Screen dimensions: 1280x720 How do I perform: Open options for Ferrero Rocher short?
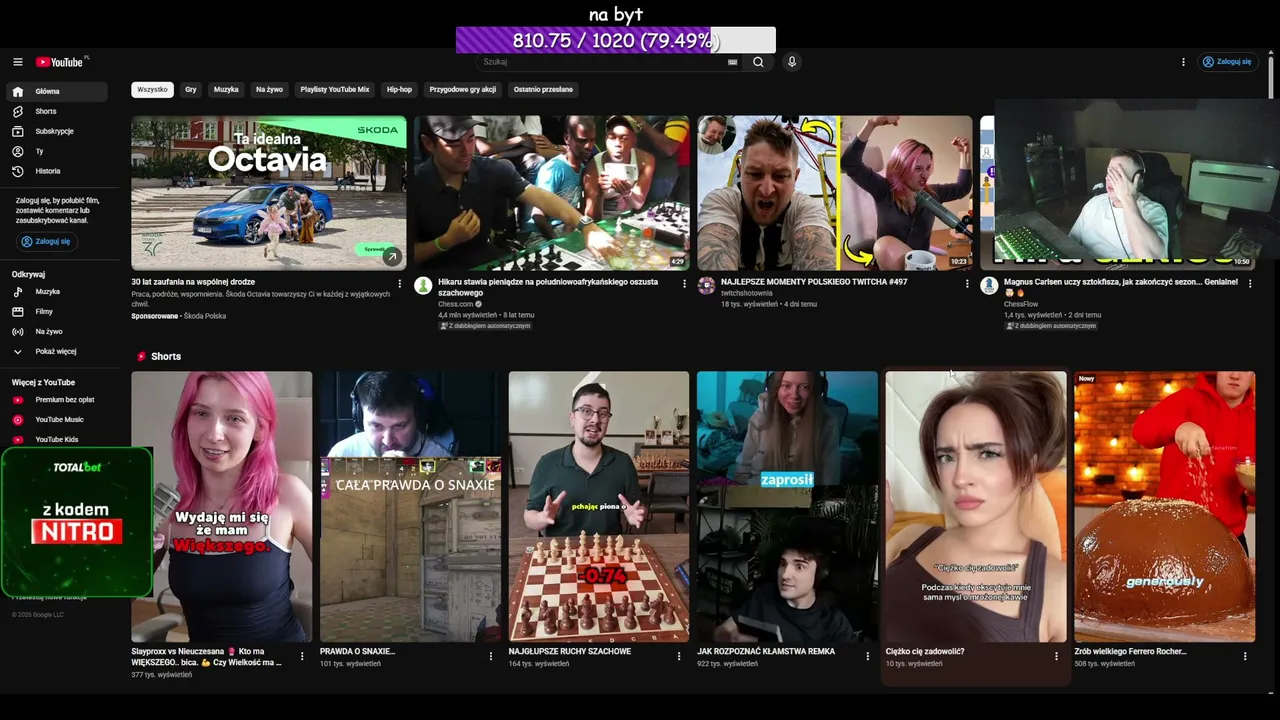pyautogui.click(x=1245, y=657)
